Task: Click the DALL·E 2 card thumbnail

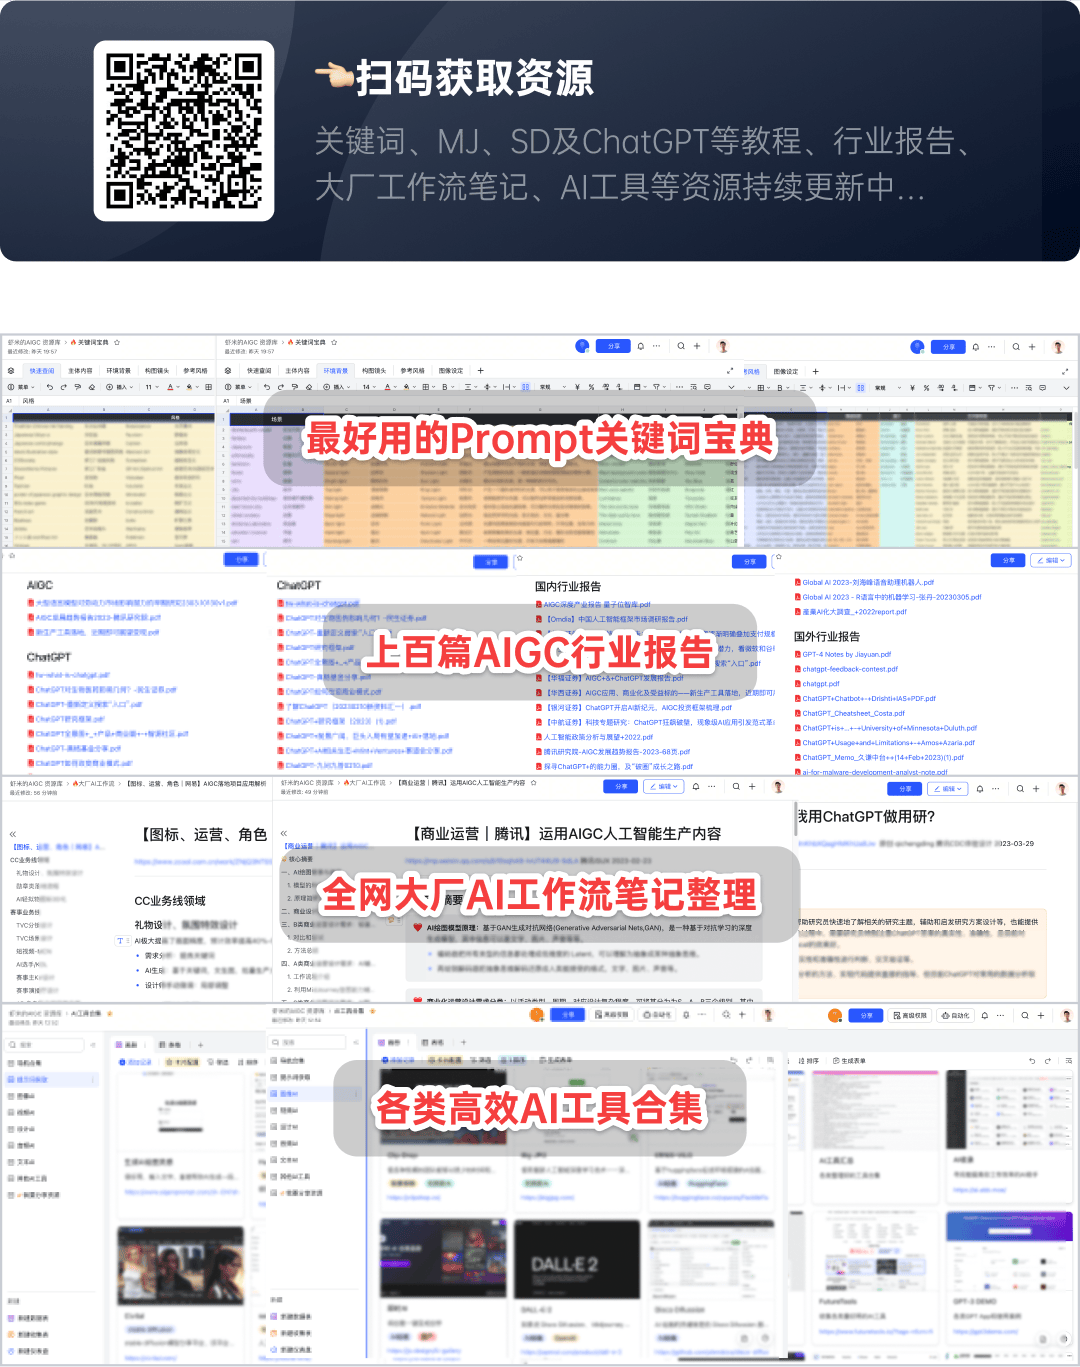Action: 577,1259
